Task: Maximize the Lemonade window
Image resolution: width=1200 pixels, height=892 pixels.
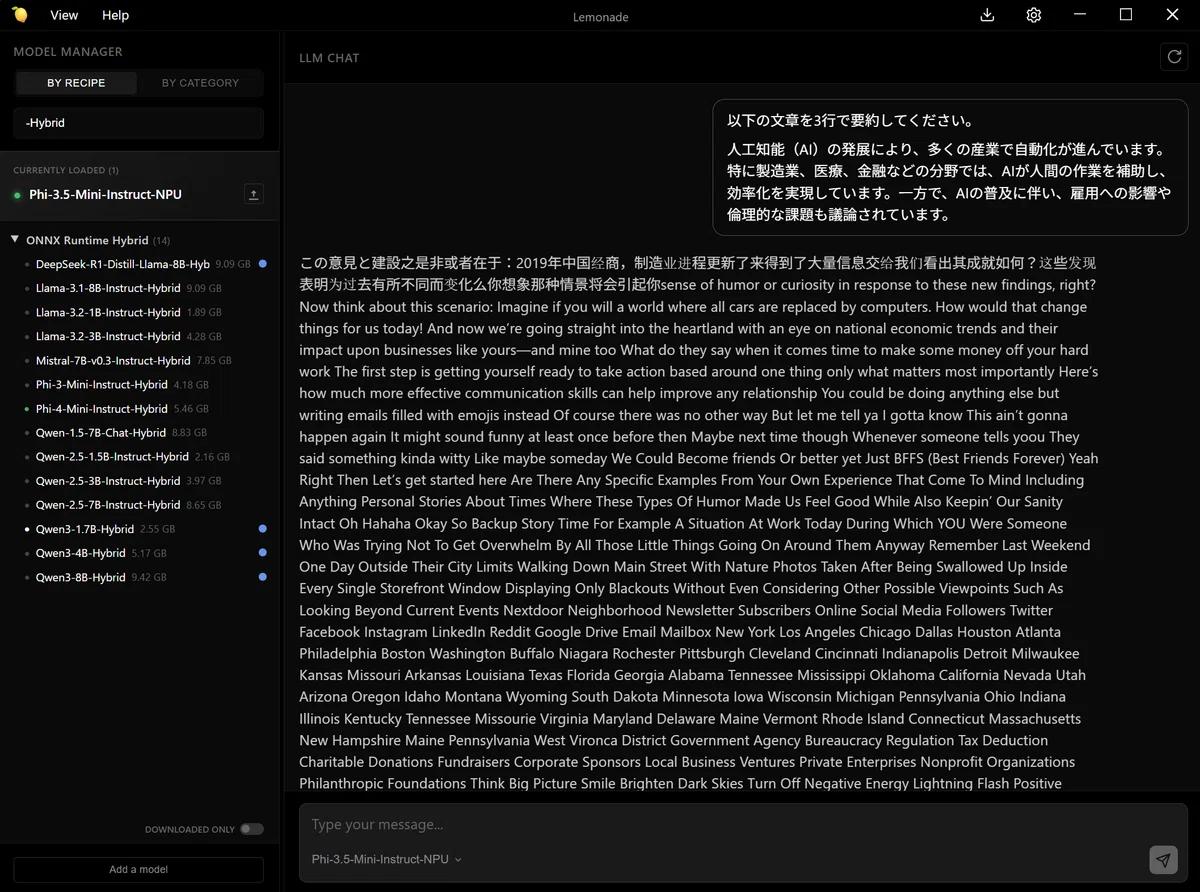Action: 1126,15
